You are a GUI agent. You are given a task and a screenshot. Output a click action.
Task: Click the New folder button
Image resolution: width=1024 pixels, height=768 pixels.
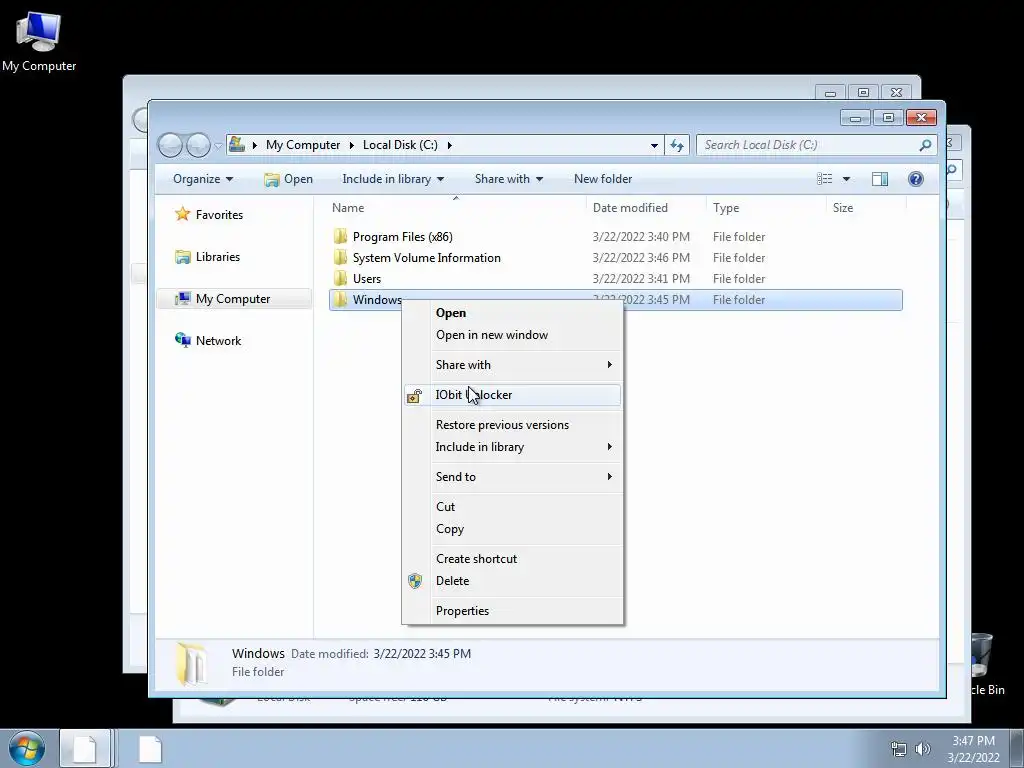[603, 179]
